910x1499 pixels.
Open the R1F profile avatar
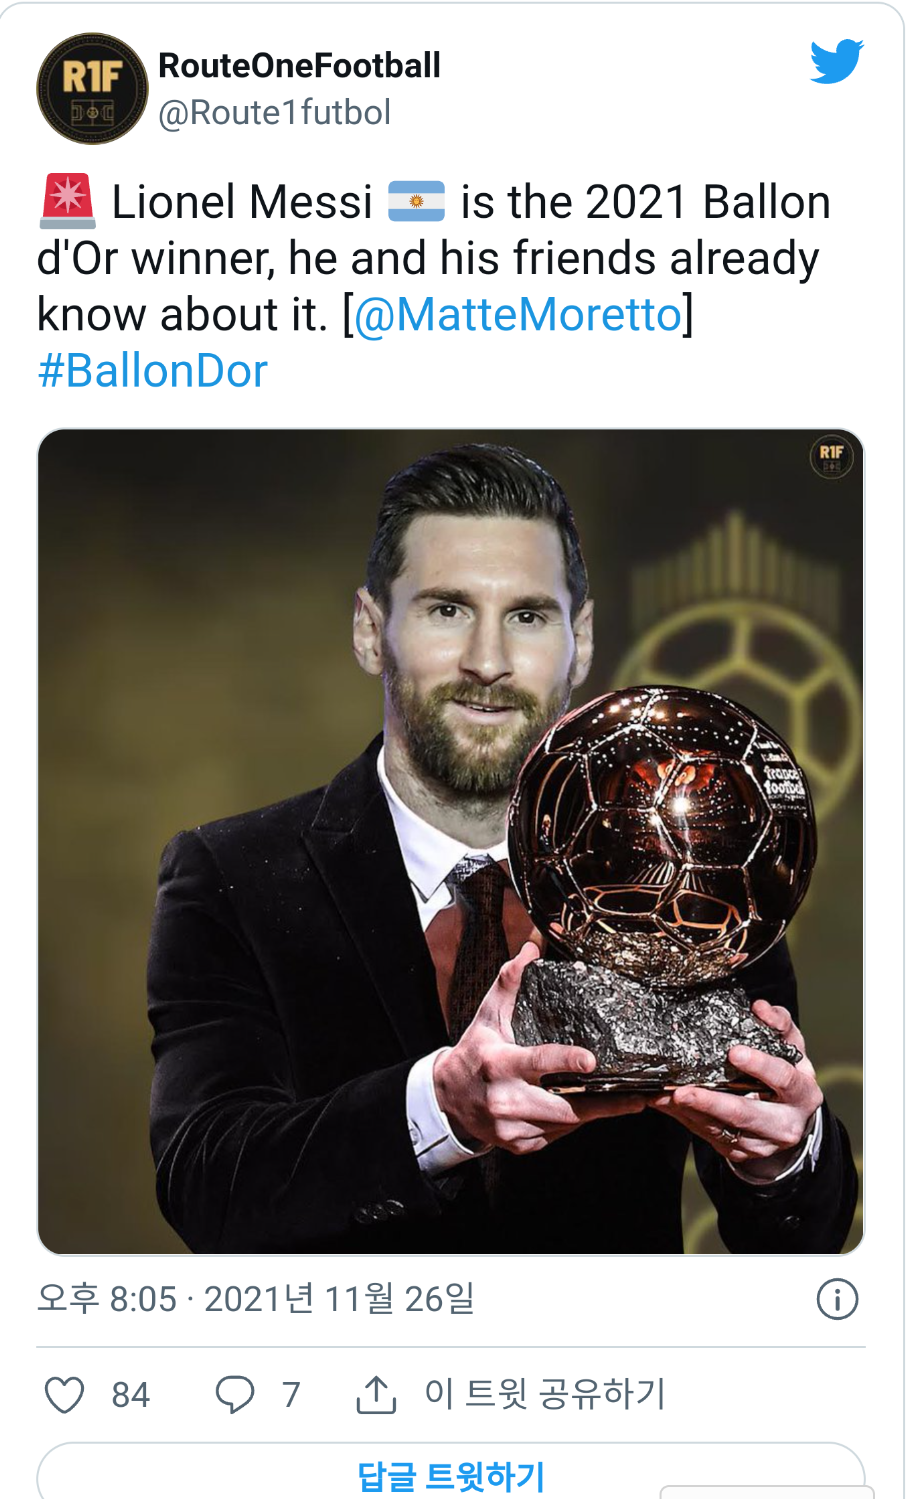(x=92, y=89)
